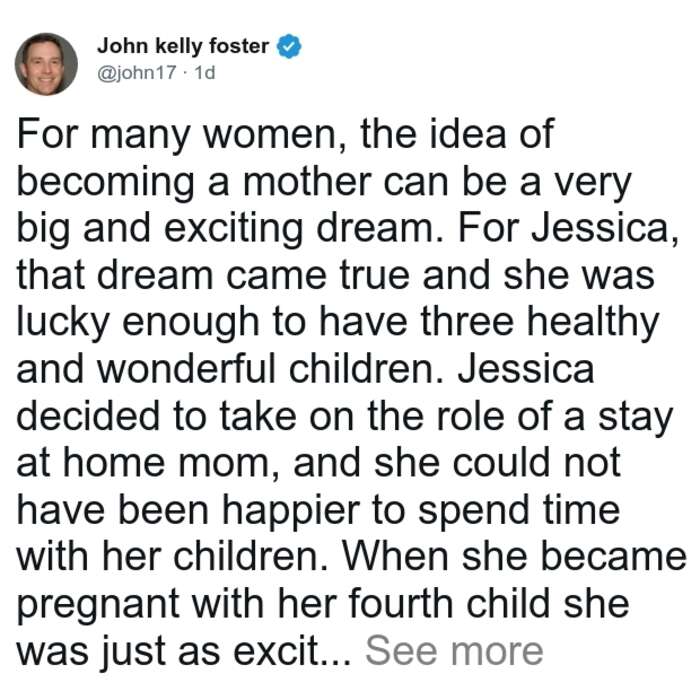Click the dot separator before 1d
The height and width of the screenshot is (700, 700).
pyautogui.click(x=186, y=73)
